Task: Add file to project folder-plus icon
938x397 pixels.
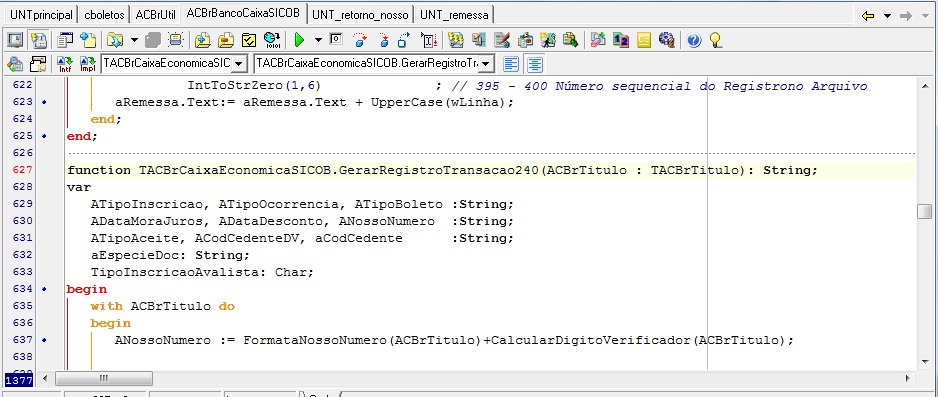Action: point(203,40)
